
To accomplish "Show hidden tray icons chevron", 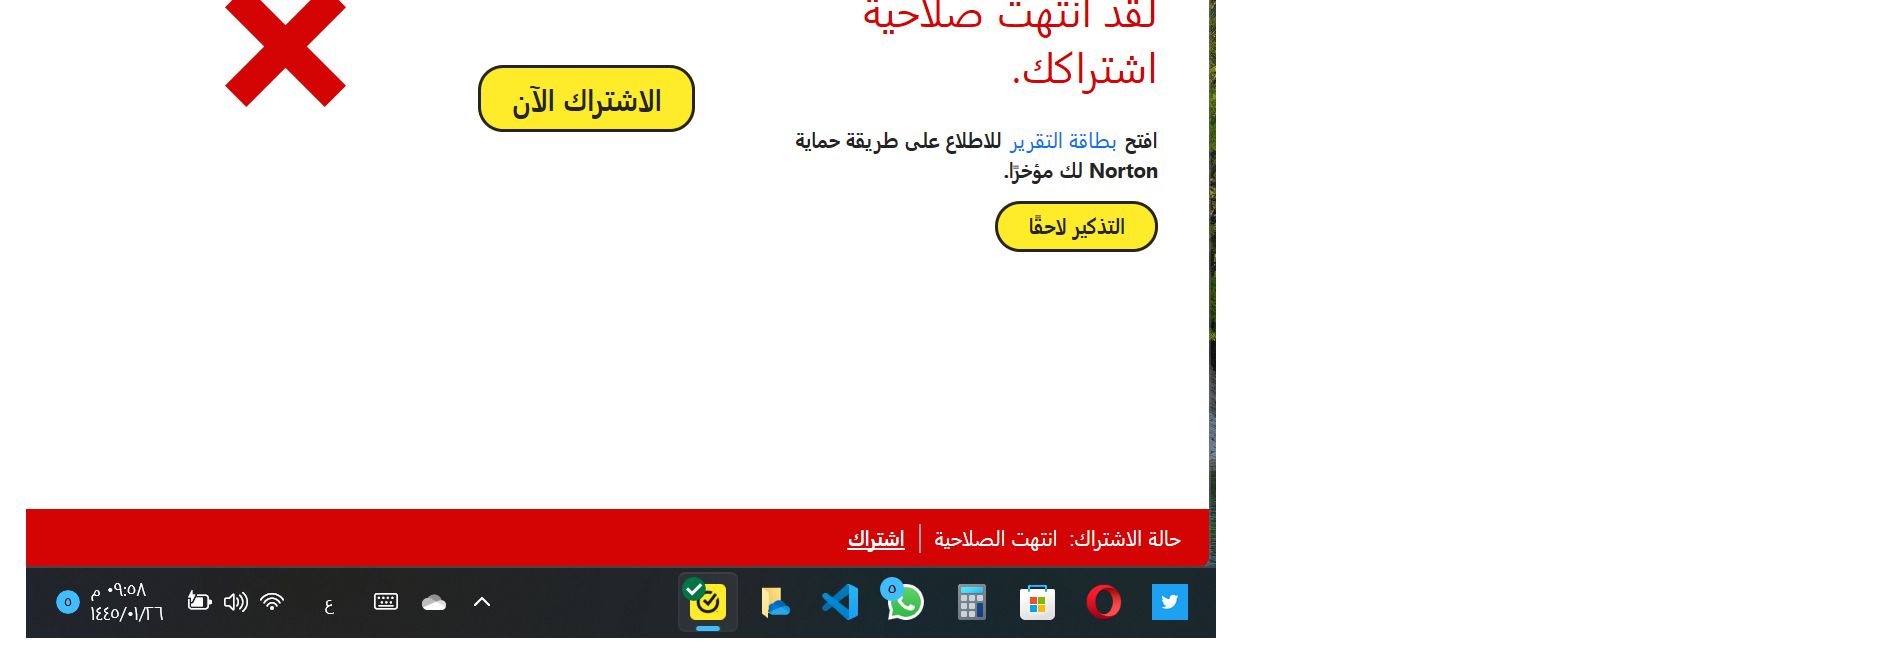I will point(482,602).
